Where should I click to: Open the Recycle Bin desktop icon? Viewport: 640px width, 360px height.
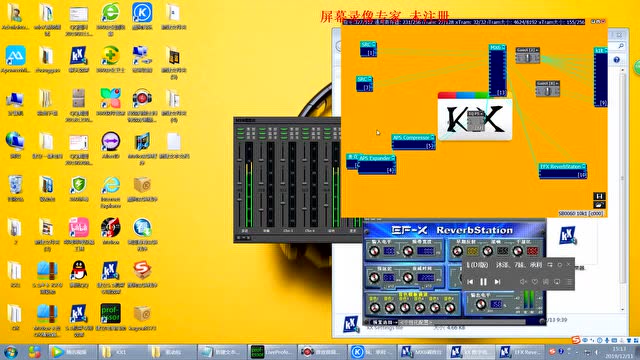[16, 188]
